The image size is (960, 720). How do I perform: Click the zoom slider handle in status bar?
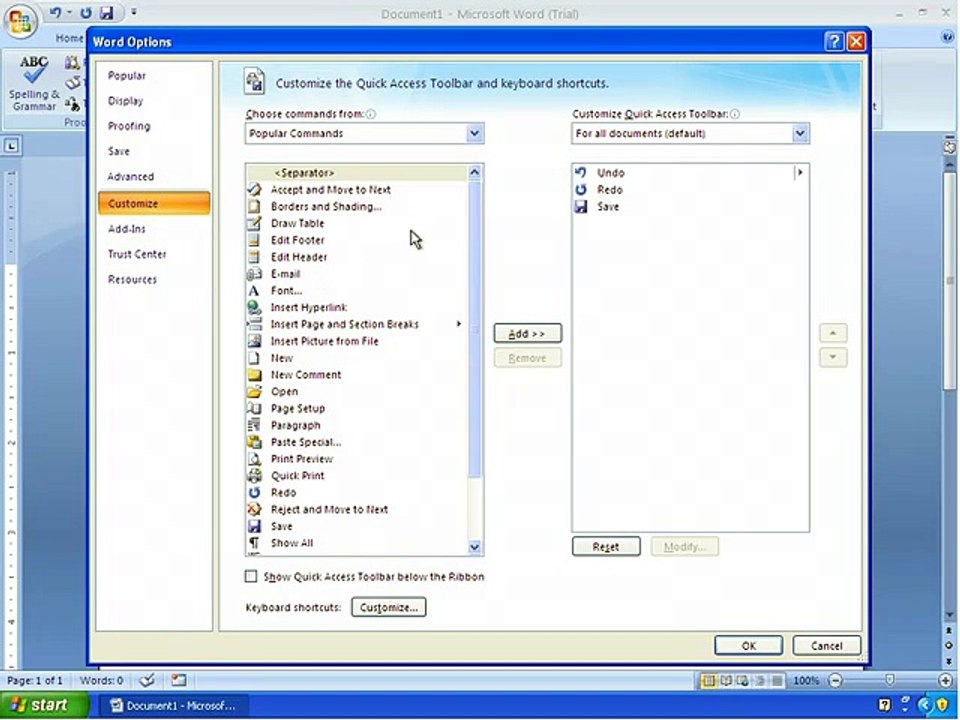coord(890,680)
